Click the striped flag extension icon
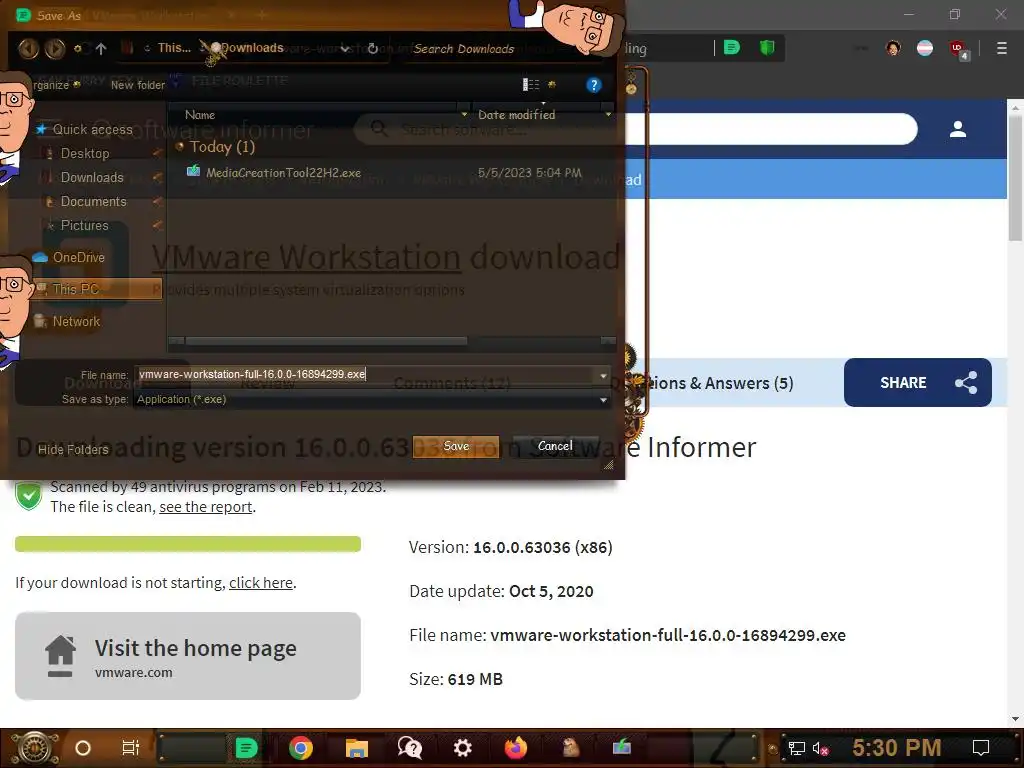This screenshot has width=1024, height=768. pos(925,48)
